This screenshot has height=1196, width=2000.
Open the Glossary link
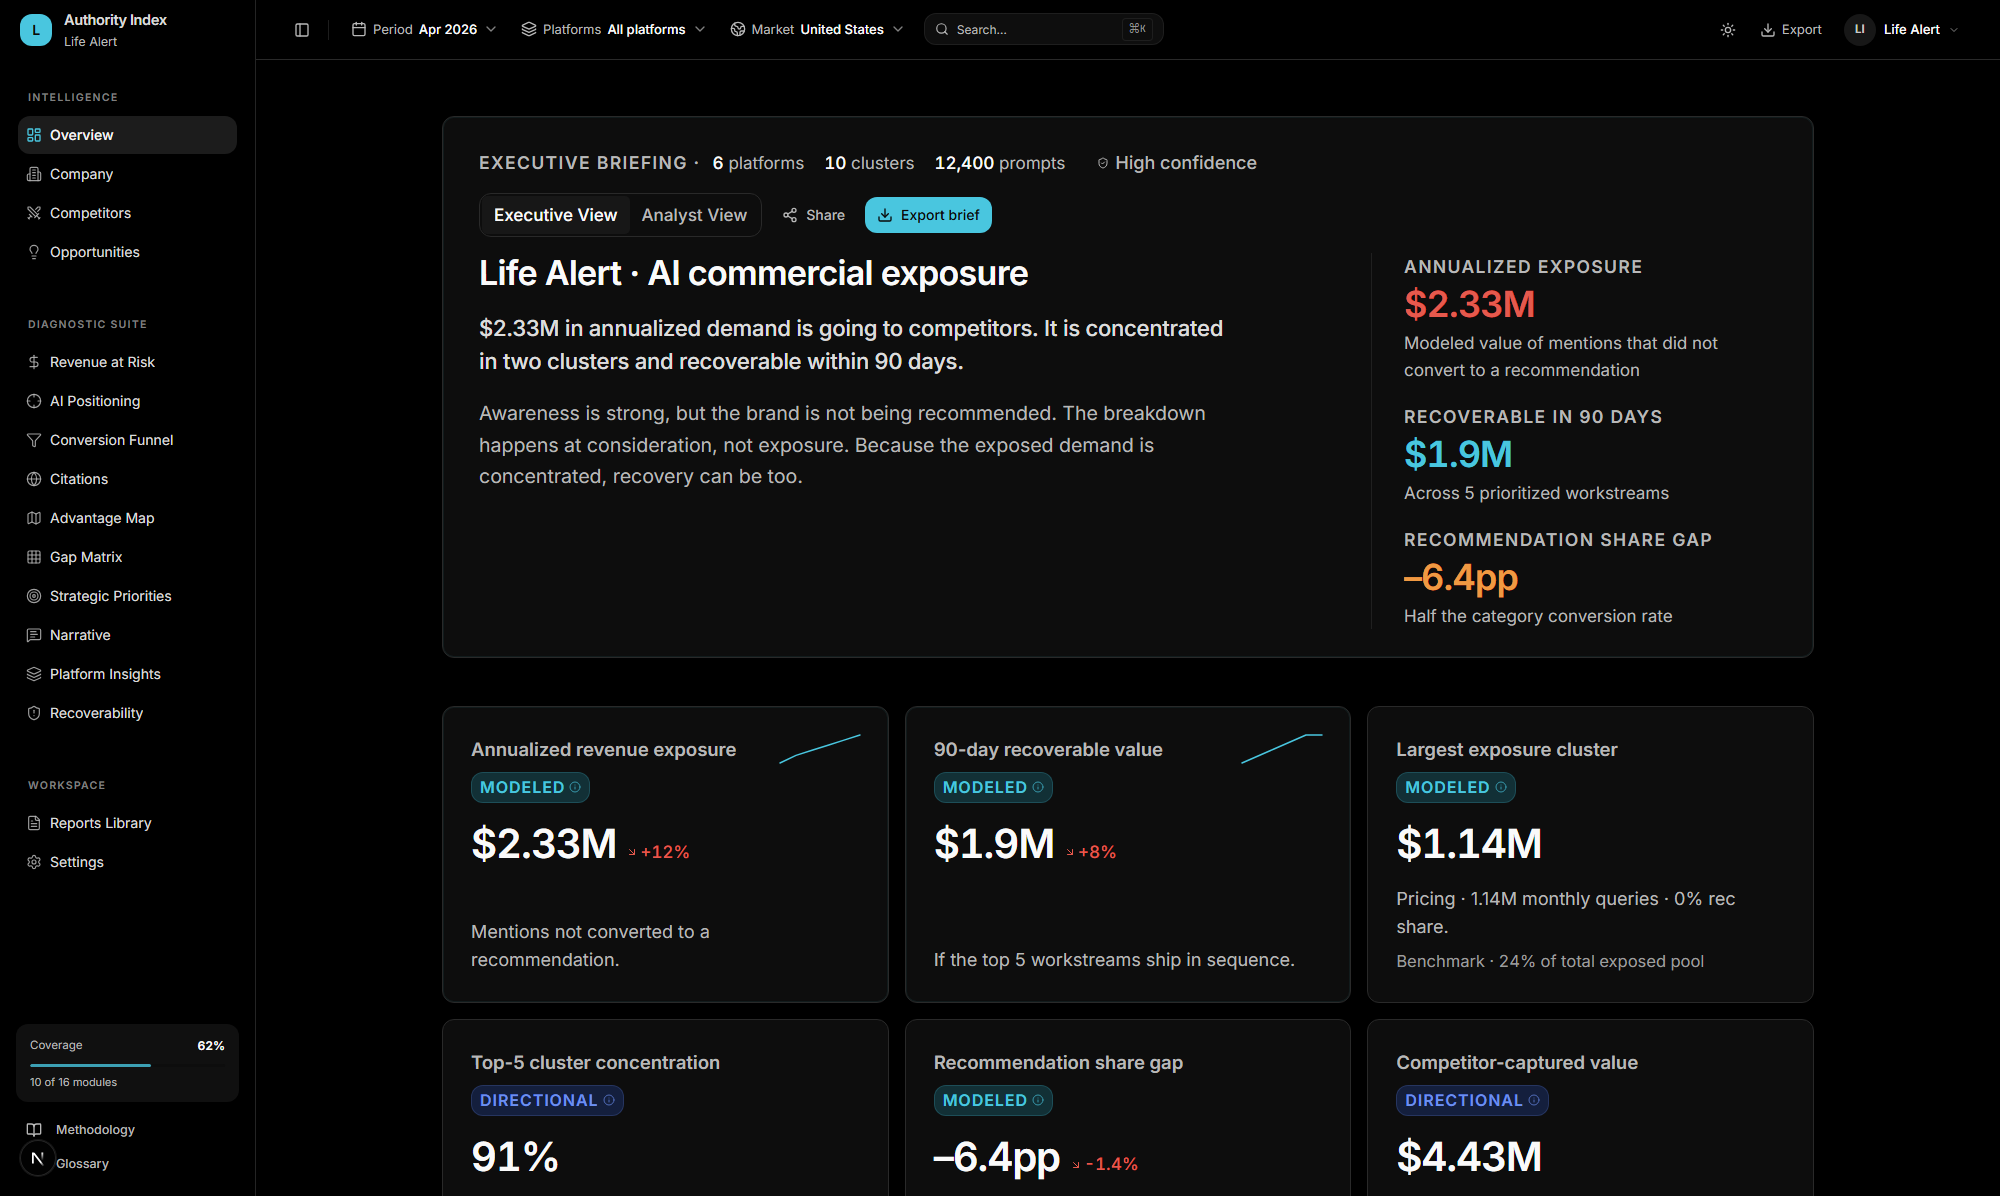82,1163
